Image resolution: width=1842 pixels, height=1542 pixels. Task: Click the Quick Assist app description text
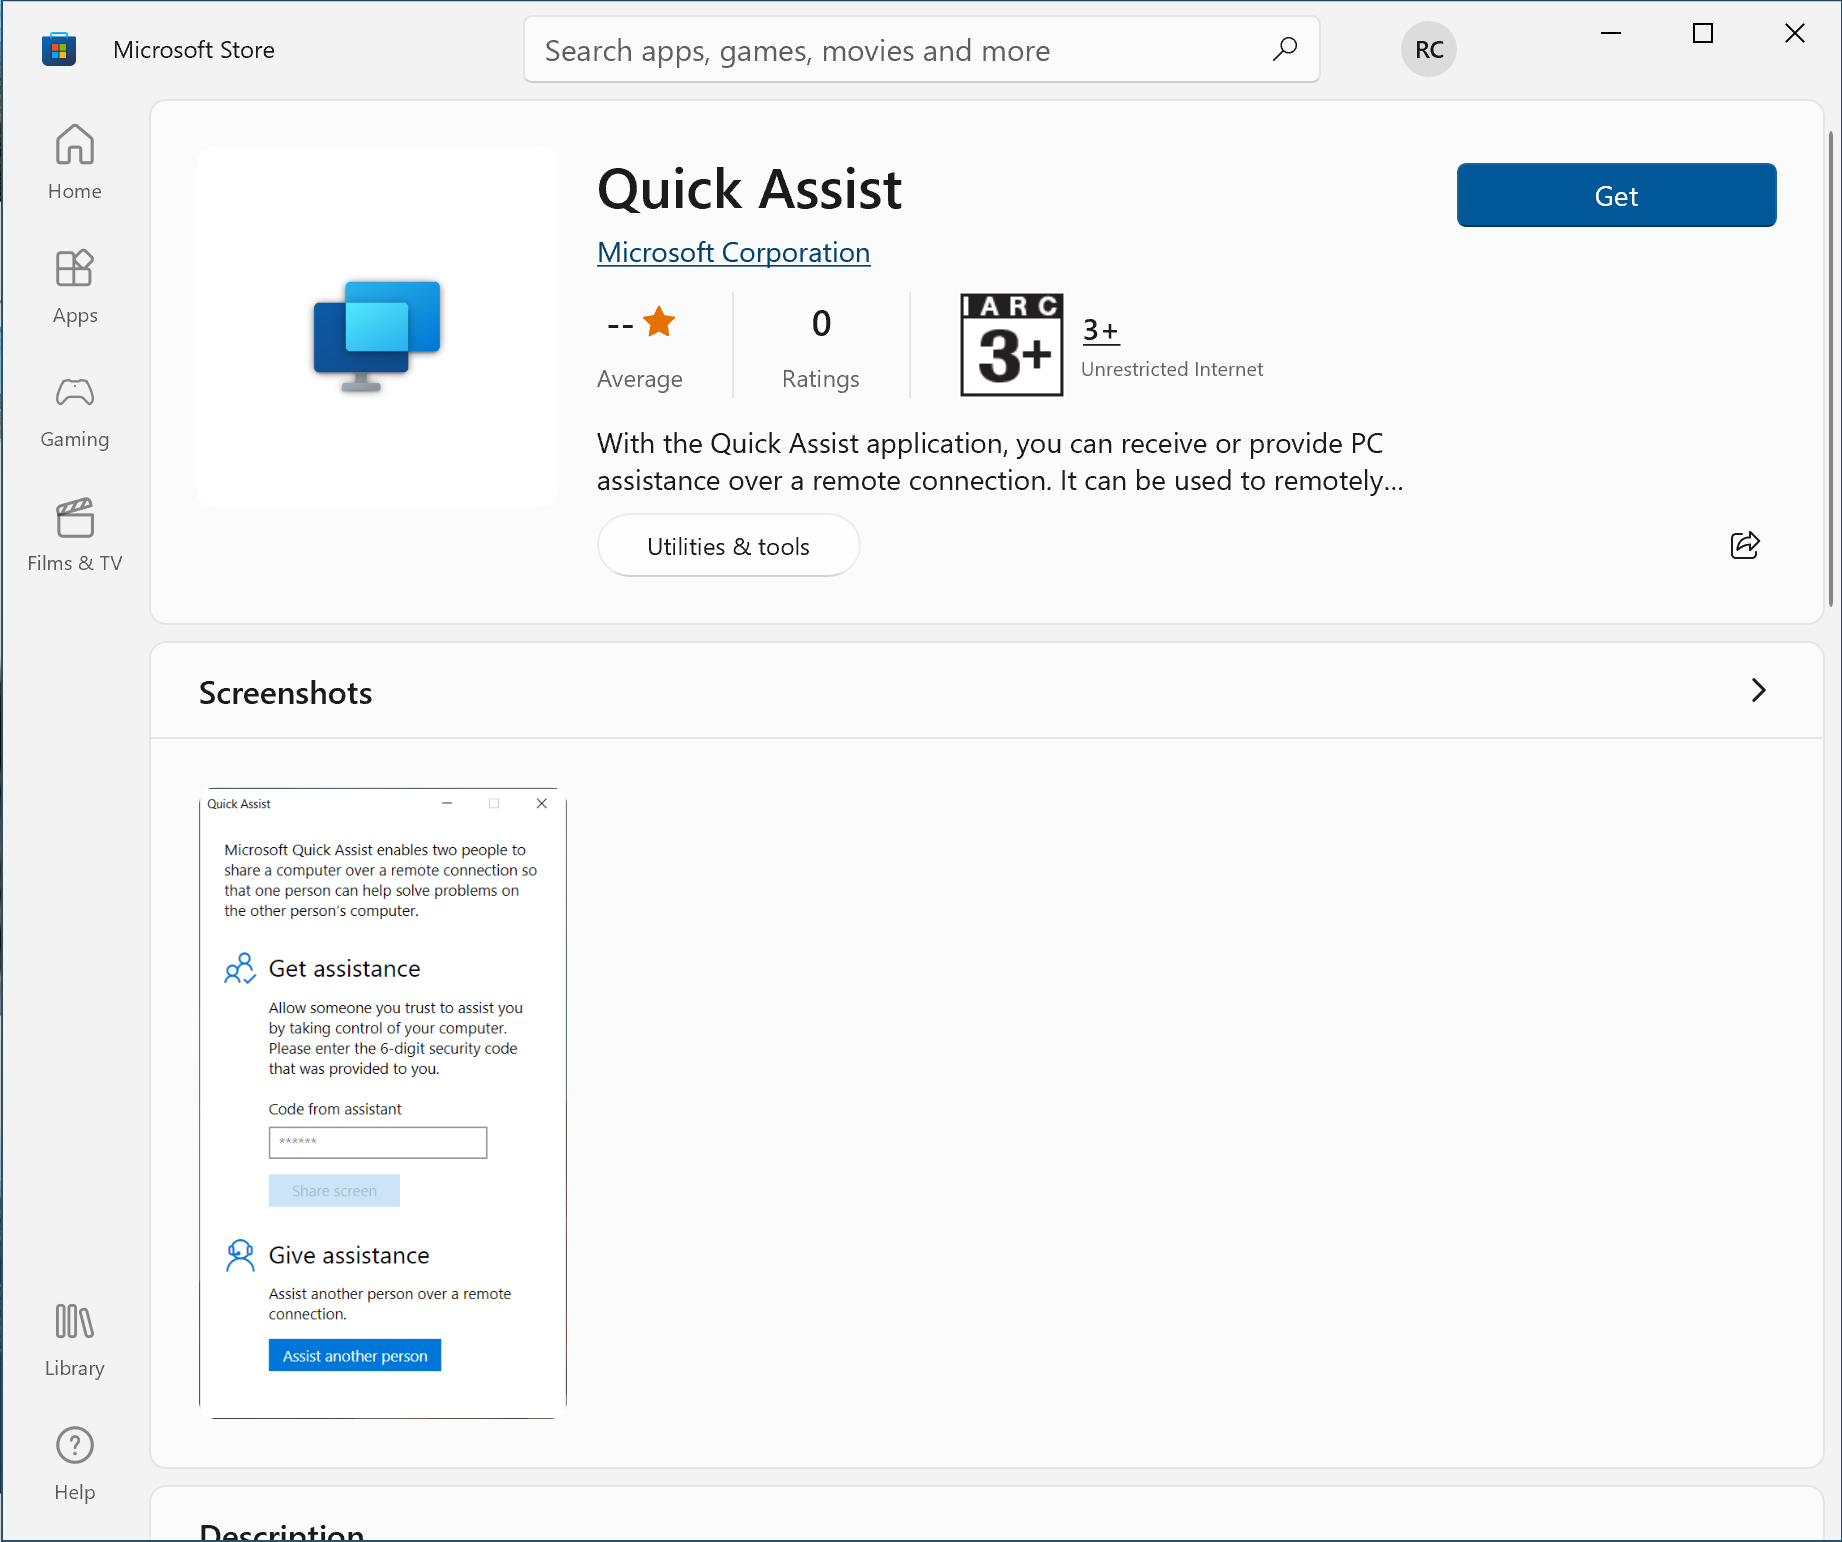pyautogui.click(x=1000, y=462)
